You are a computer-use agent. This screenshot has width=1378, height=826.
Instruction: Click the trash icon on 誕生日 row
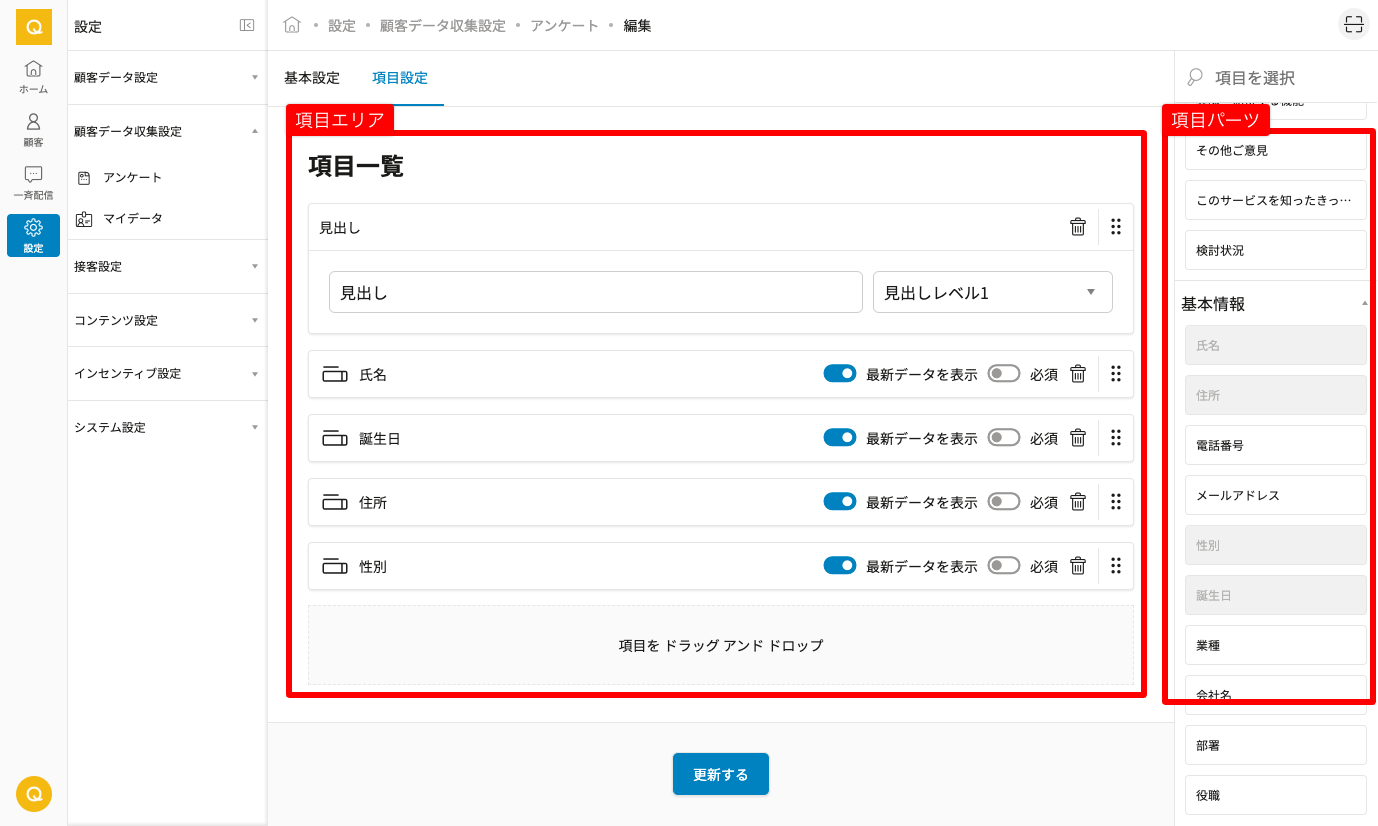click(x=1078, y=438)
